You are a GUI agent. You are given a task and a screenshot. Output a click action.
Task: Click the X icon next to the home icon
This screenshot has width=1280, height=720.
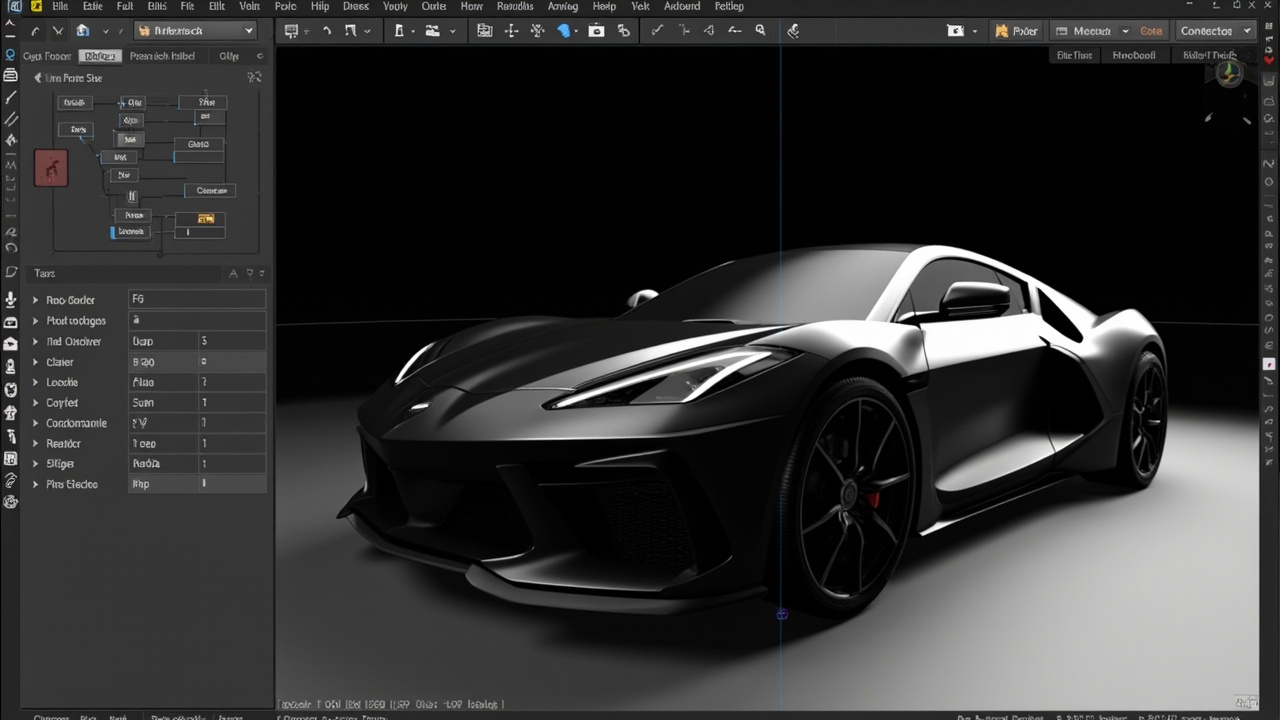coord(58,31)
